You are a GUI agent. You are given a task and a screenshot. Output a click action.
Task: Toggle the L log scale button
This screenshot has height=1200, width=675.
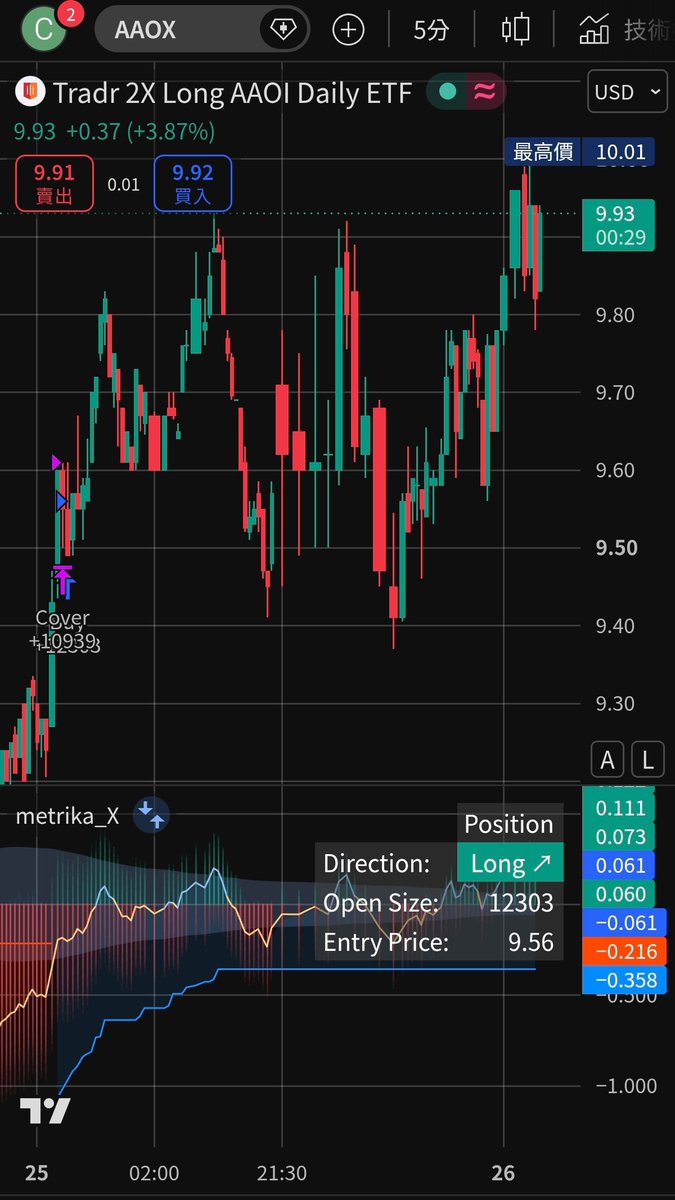coord(648,760)
